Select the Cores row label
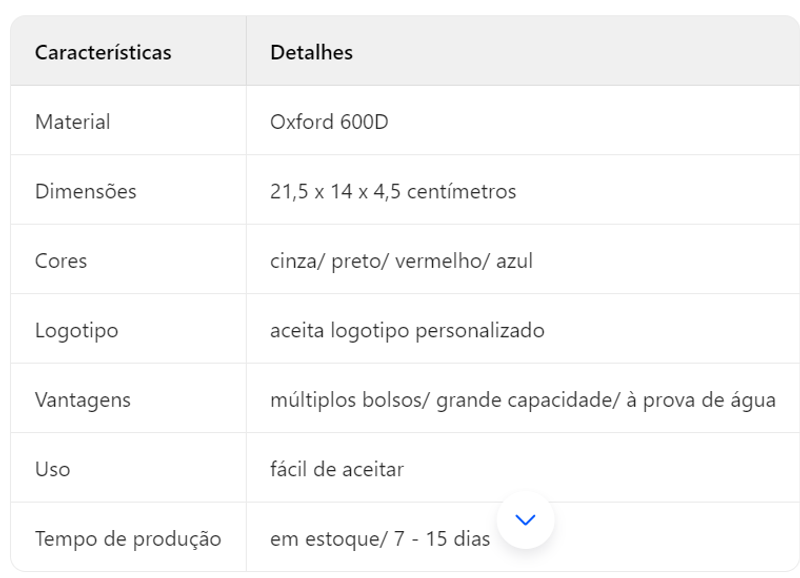This screenshot has height=578, width=800. pos(61,261)
